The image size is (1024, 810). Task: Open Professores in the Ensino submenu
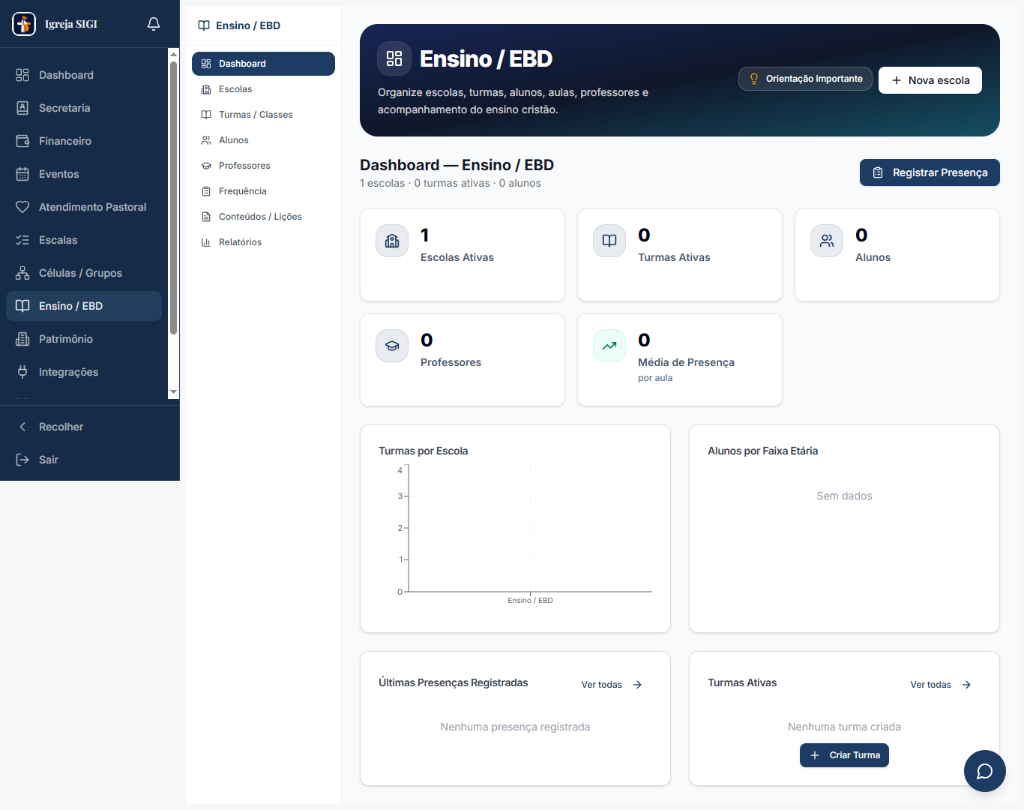[263, 165]
